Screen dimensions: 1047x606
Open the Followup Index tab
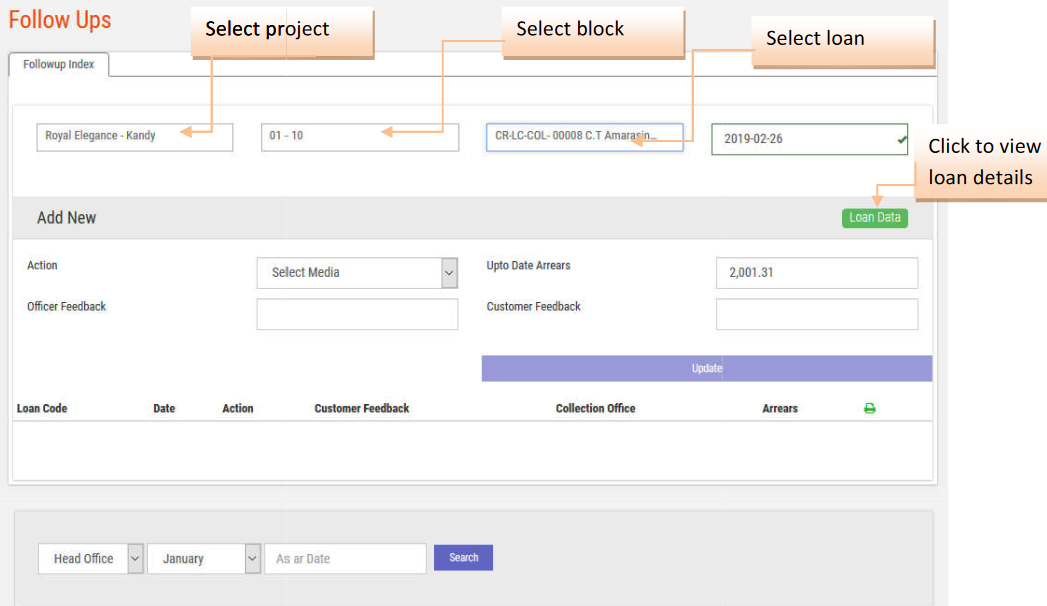pos(59,64)
